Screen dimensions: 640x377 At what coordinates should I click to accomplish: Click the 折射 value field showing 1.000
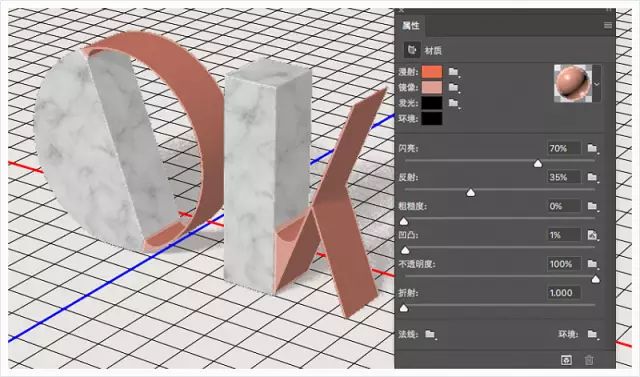pos(563,293)
